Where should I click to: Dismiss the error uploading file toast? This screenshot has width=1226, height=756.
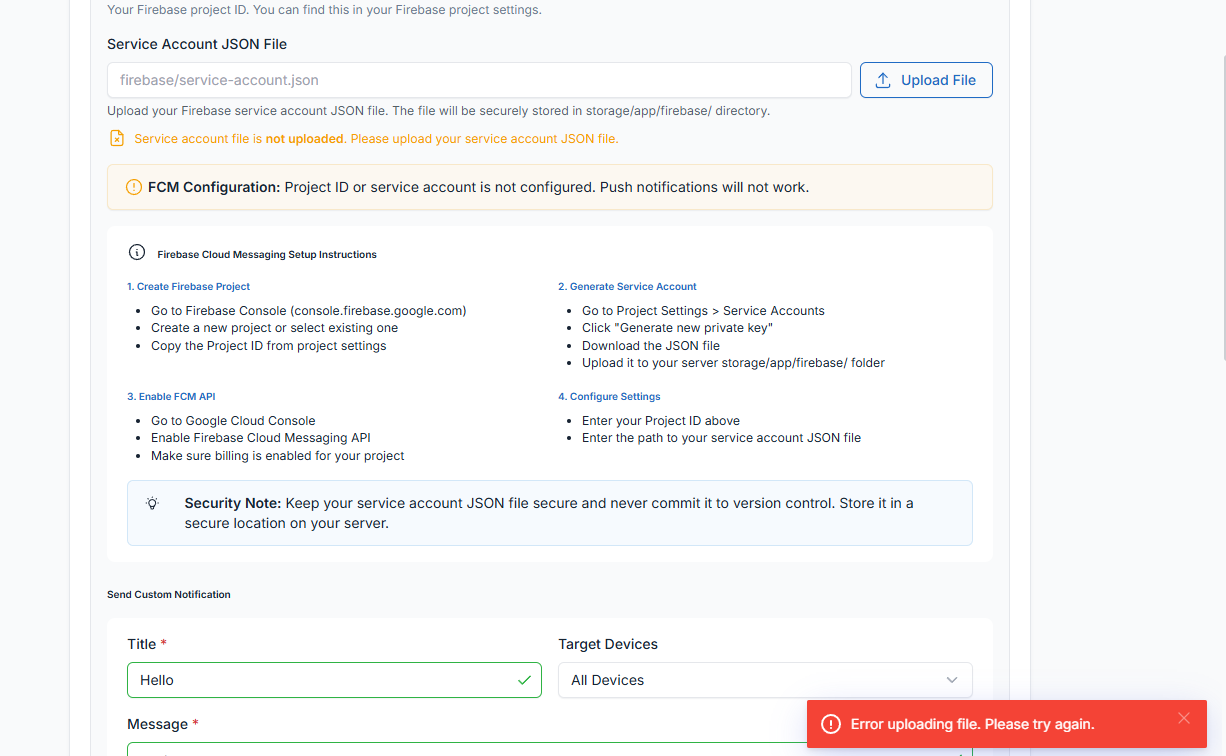coord(1184,718)
